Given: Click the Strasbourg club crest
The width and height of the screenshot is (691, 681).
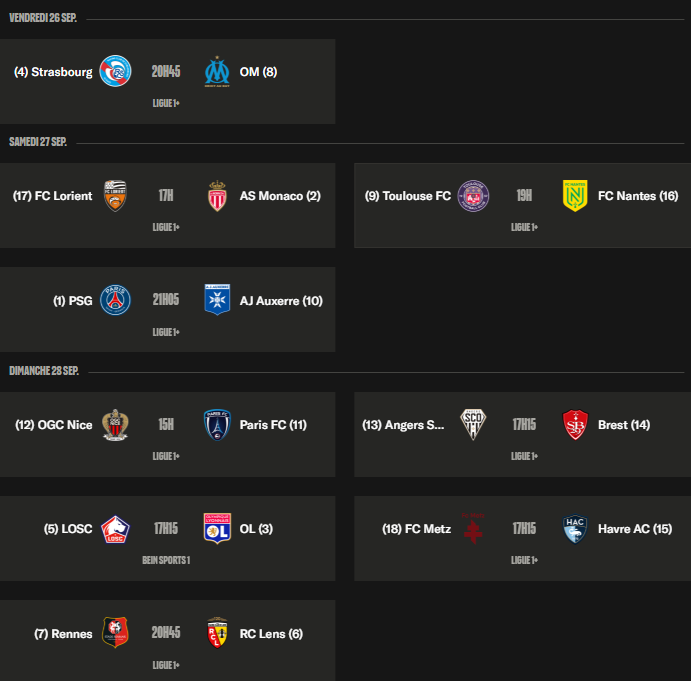Looking at the screenshot, I should (x=116, y=71).
